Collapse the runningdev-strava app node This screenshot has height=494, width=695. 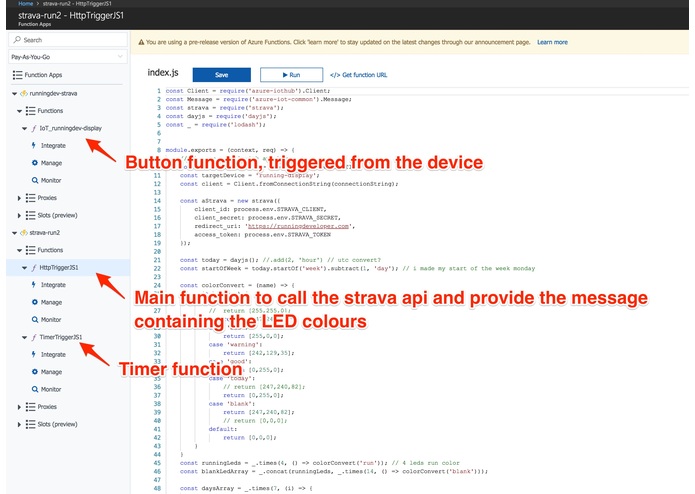(14, 93)
